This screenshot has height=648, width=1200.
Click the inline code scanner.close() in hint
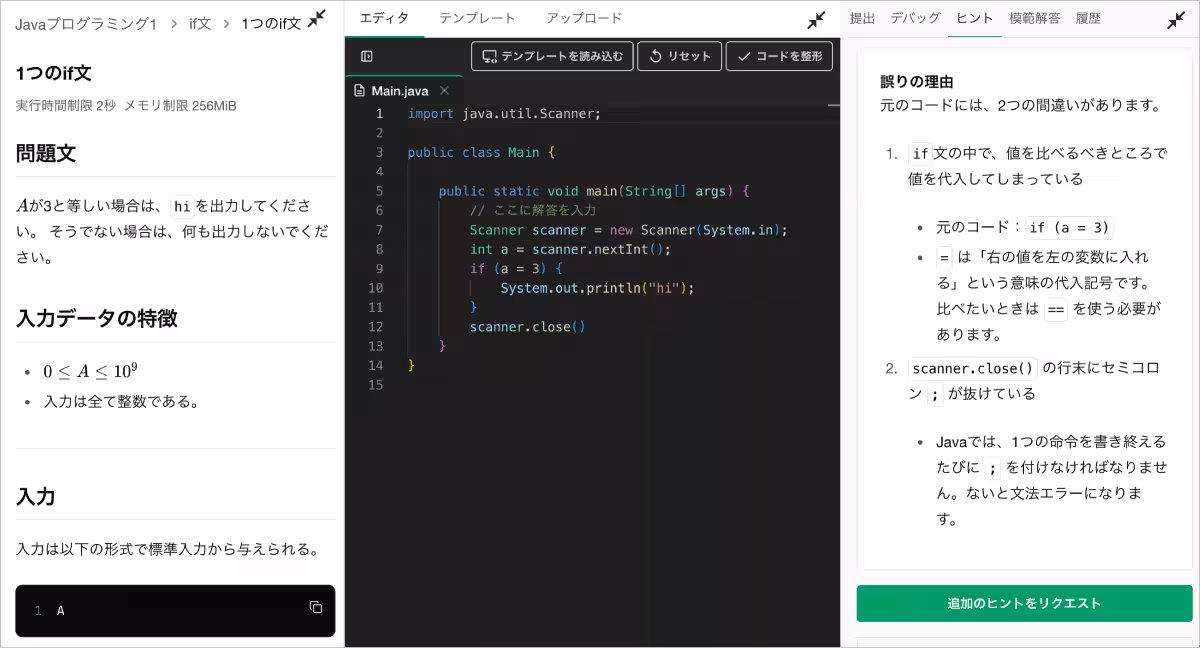click(972, 368)
